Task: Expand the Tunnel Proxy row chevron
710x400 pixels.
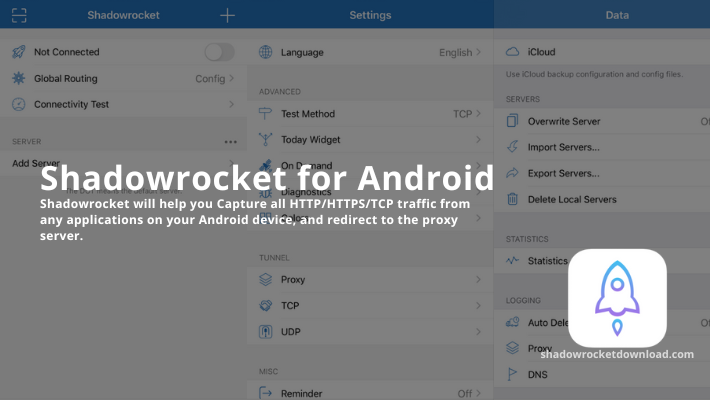Action: coord(478,280)
